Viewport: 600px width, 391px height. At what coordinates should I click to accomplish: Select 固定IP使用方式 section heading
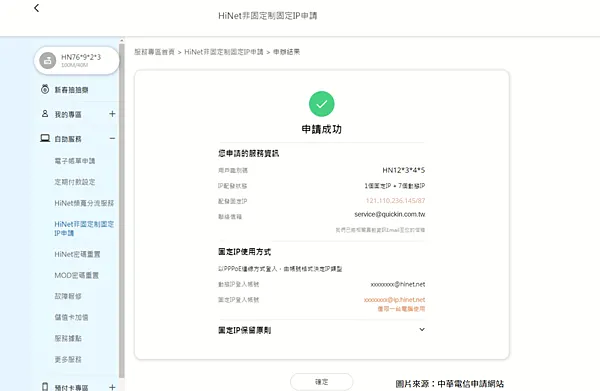(x=245, y=252)
